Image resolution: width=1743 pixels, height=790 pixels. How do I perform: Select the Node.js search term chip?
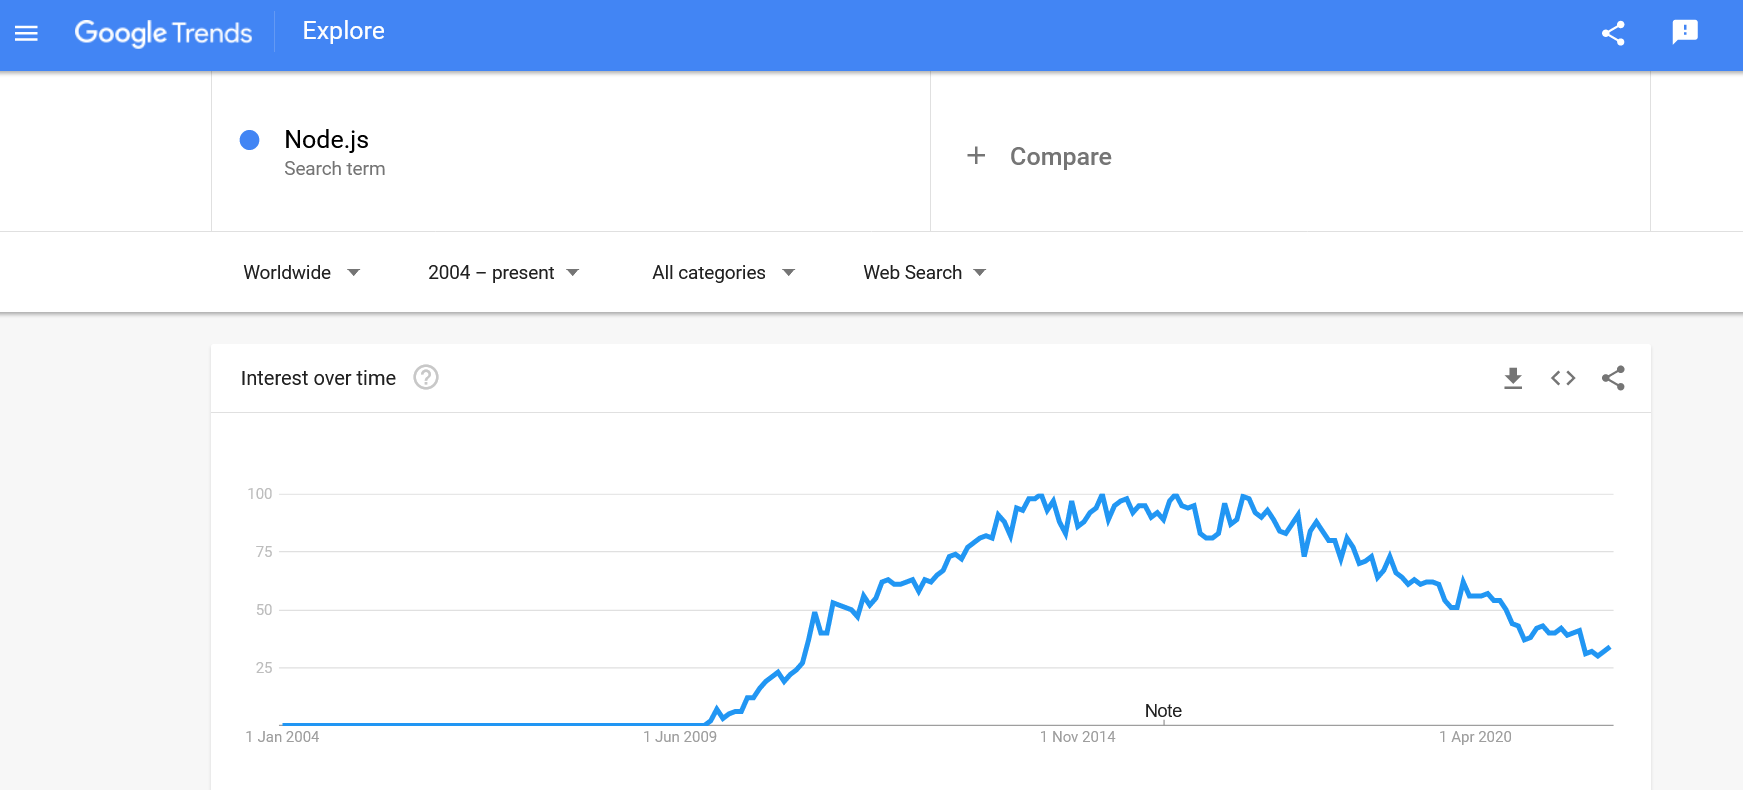tap(326, 139)
